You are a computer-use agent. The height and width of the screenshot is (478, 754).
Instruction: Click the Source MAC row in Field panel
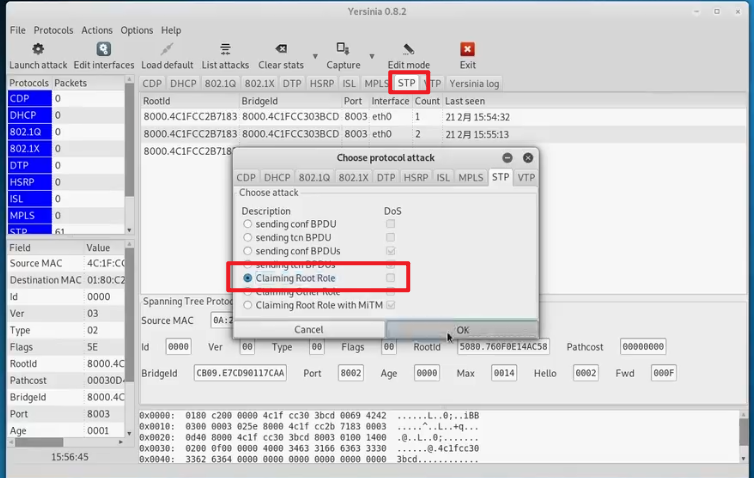(66, 264)
